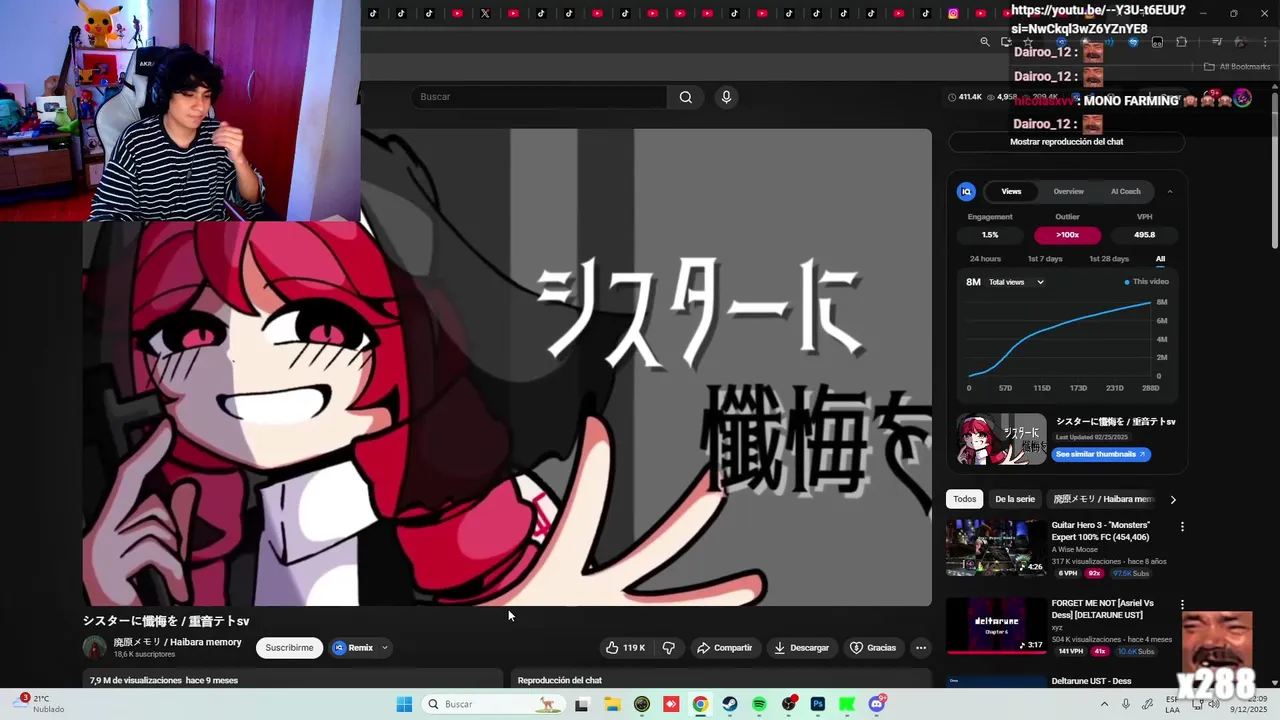This screenshot has width=1280, height=720.
Task: Click the browser zoom magnifier icon
Action: click(985, 41)
